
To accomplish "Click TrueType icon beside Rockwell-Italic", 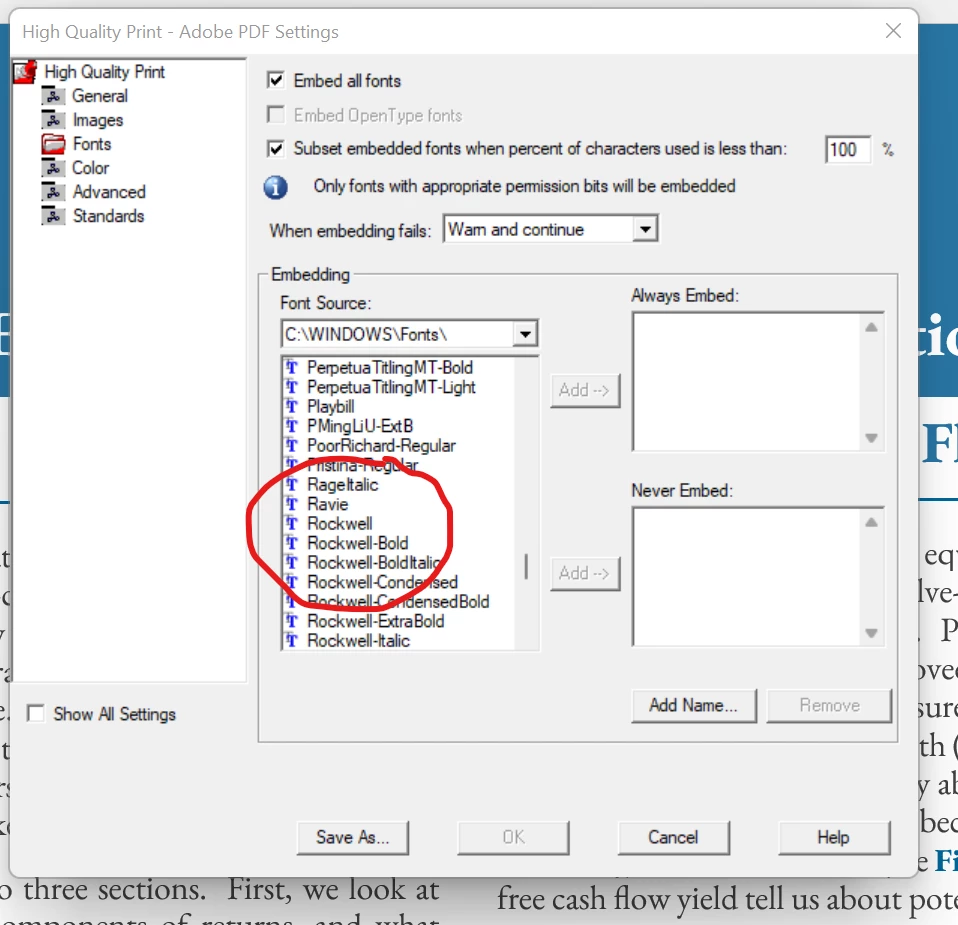I will point(292,640).
